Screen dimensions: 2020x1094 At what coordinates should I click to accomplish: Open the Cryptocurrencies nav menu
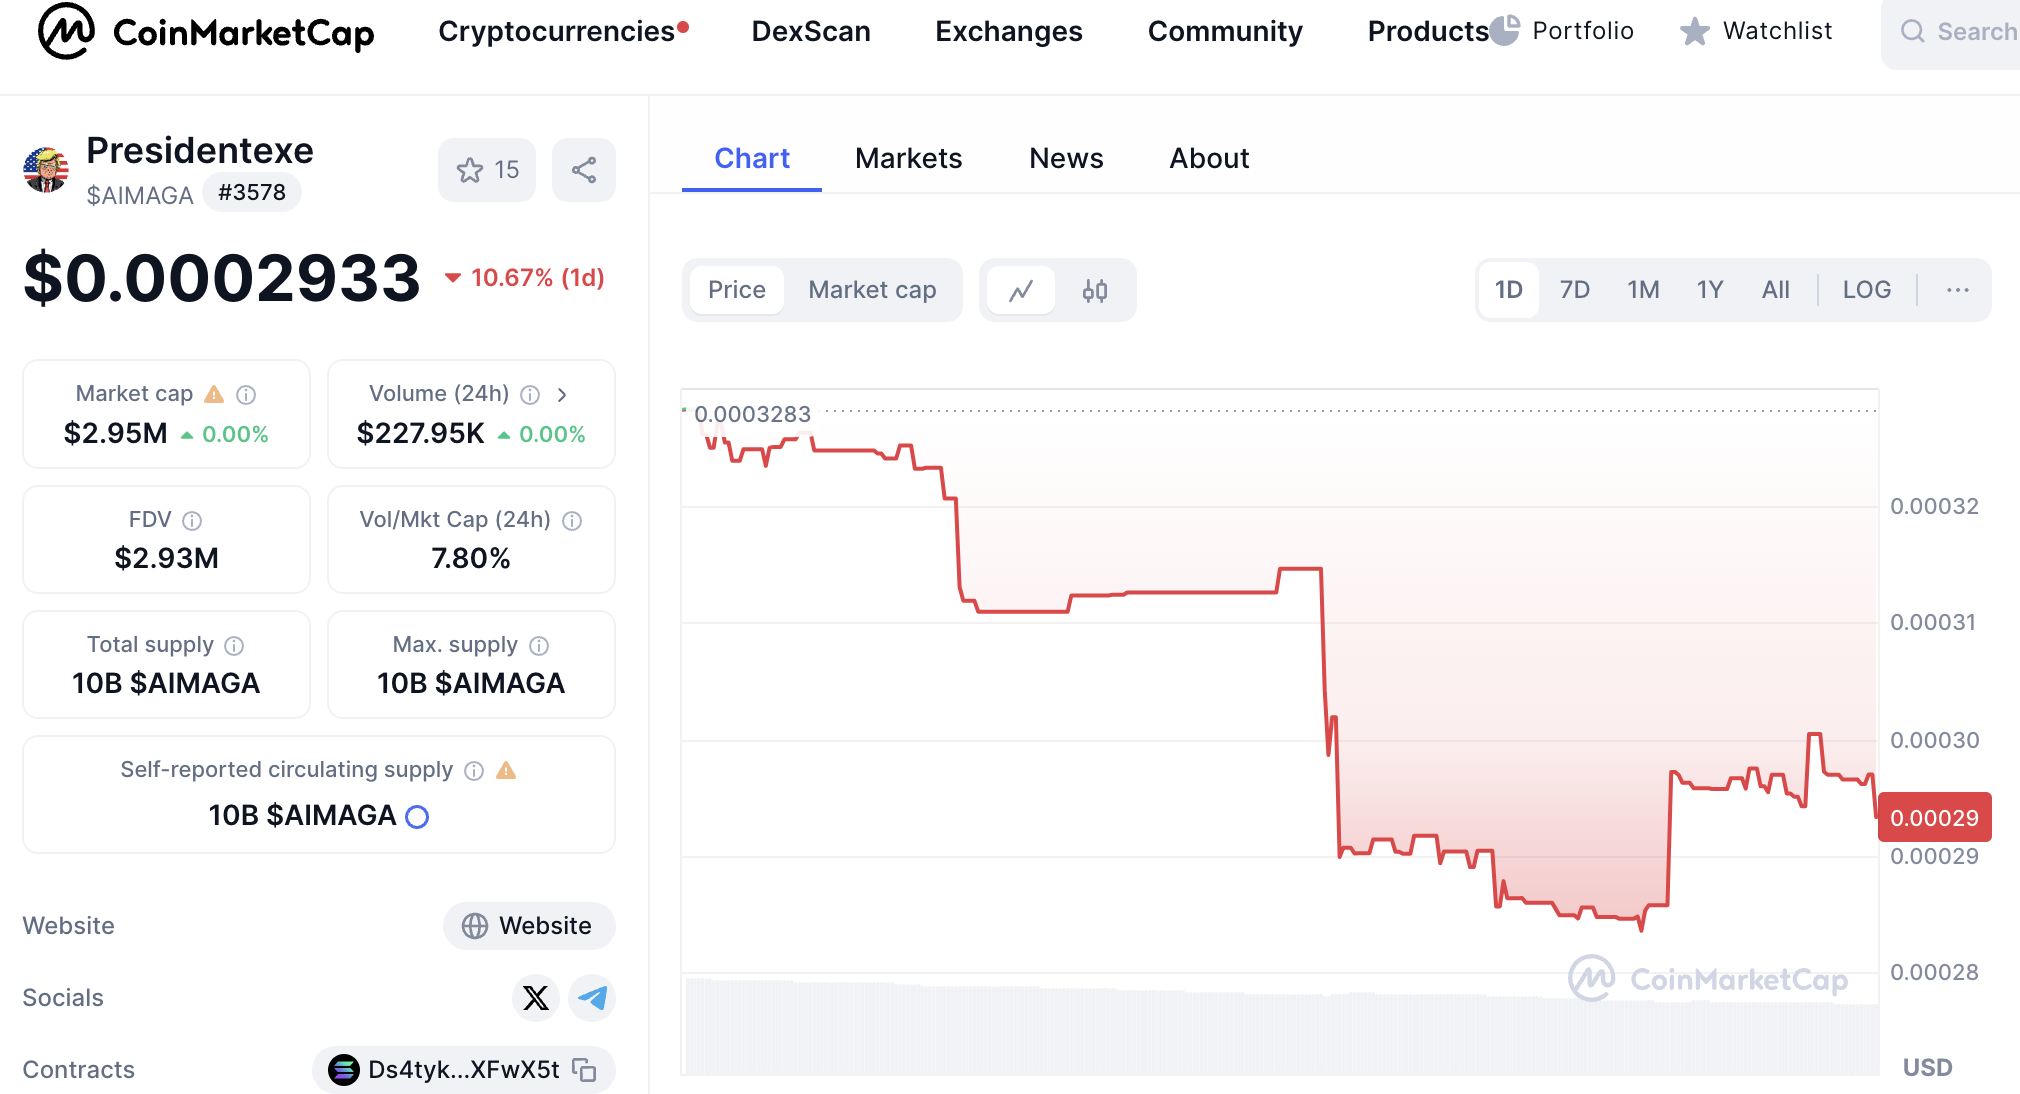pos(557,32)
